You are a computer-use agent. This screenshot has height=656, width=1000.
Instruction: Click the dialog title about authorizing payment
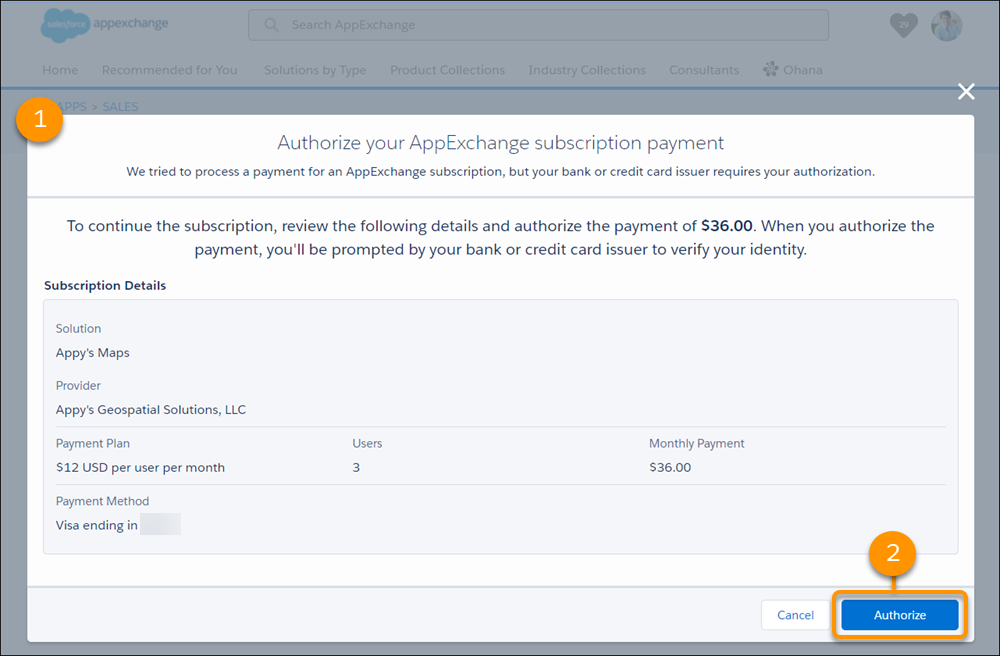pyautogui.click(x=500, y=142)
